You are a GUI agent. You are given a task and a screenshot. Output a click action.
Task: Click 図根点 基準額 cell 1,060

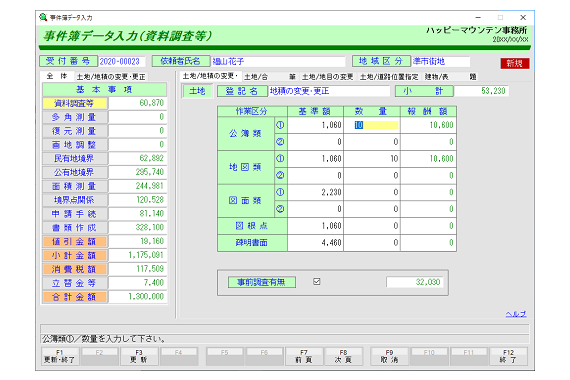point(315,226)
